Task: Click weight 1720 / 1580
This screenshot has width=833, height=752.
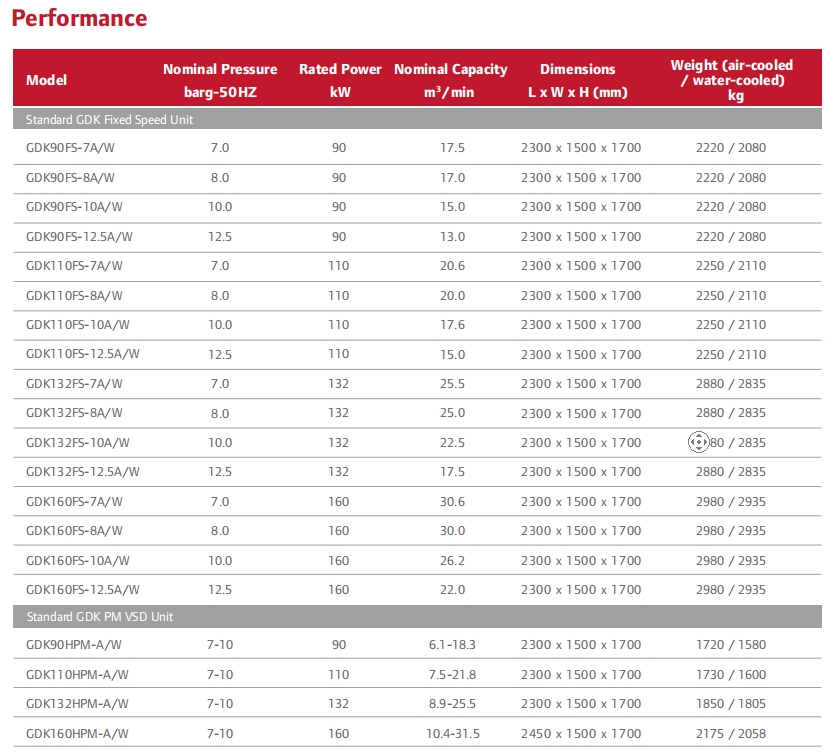Action: point(731,645)
